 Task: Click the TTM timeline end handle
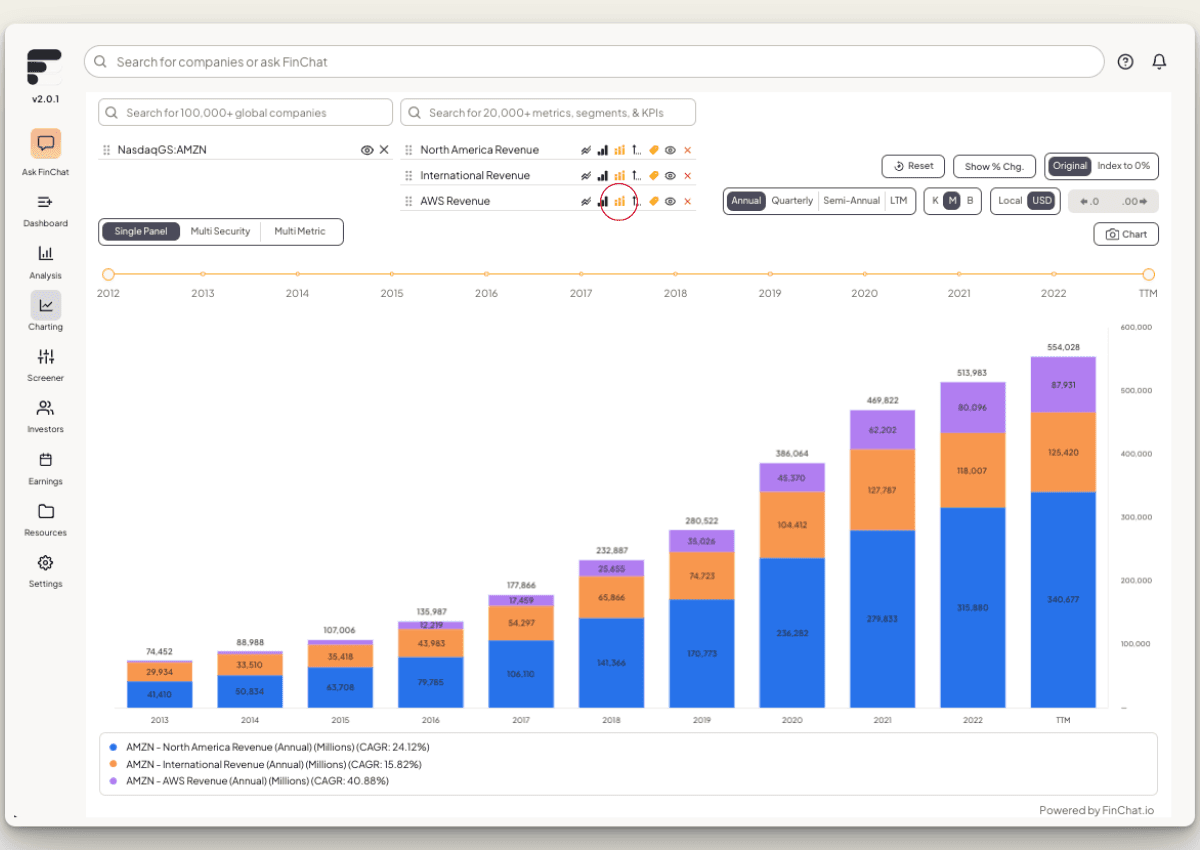coord(1149,274)
